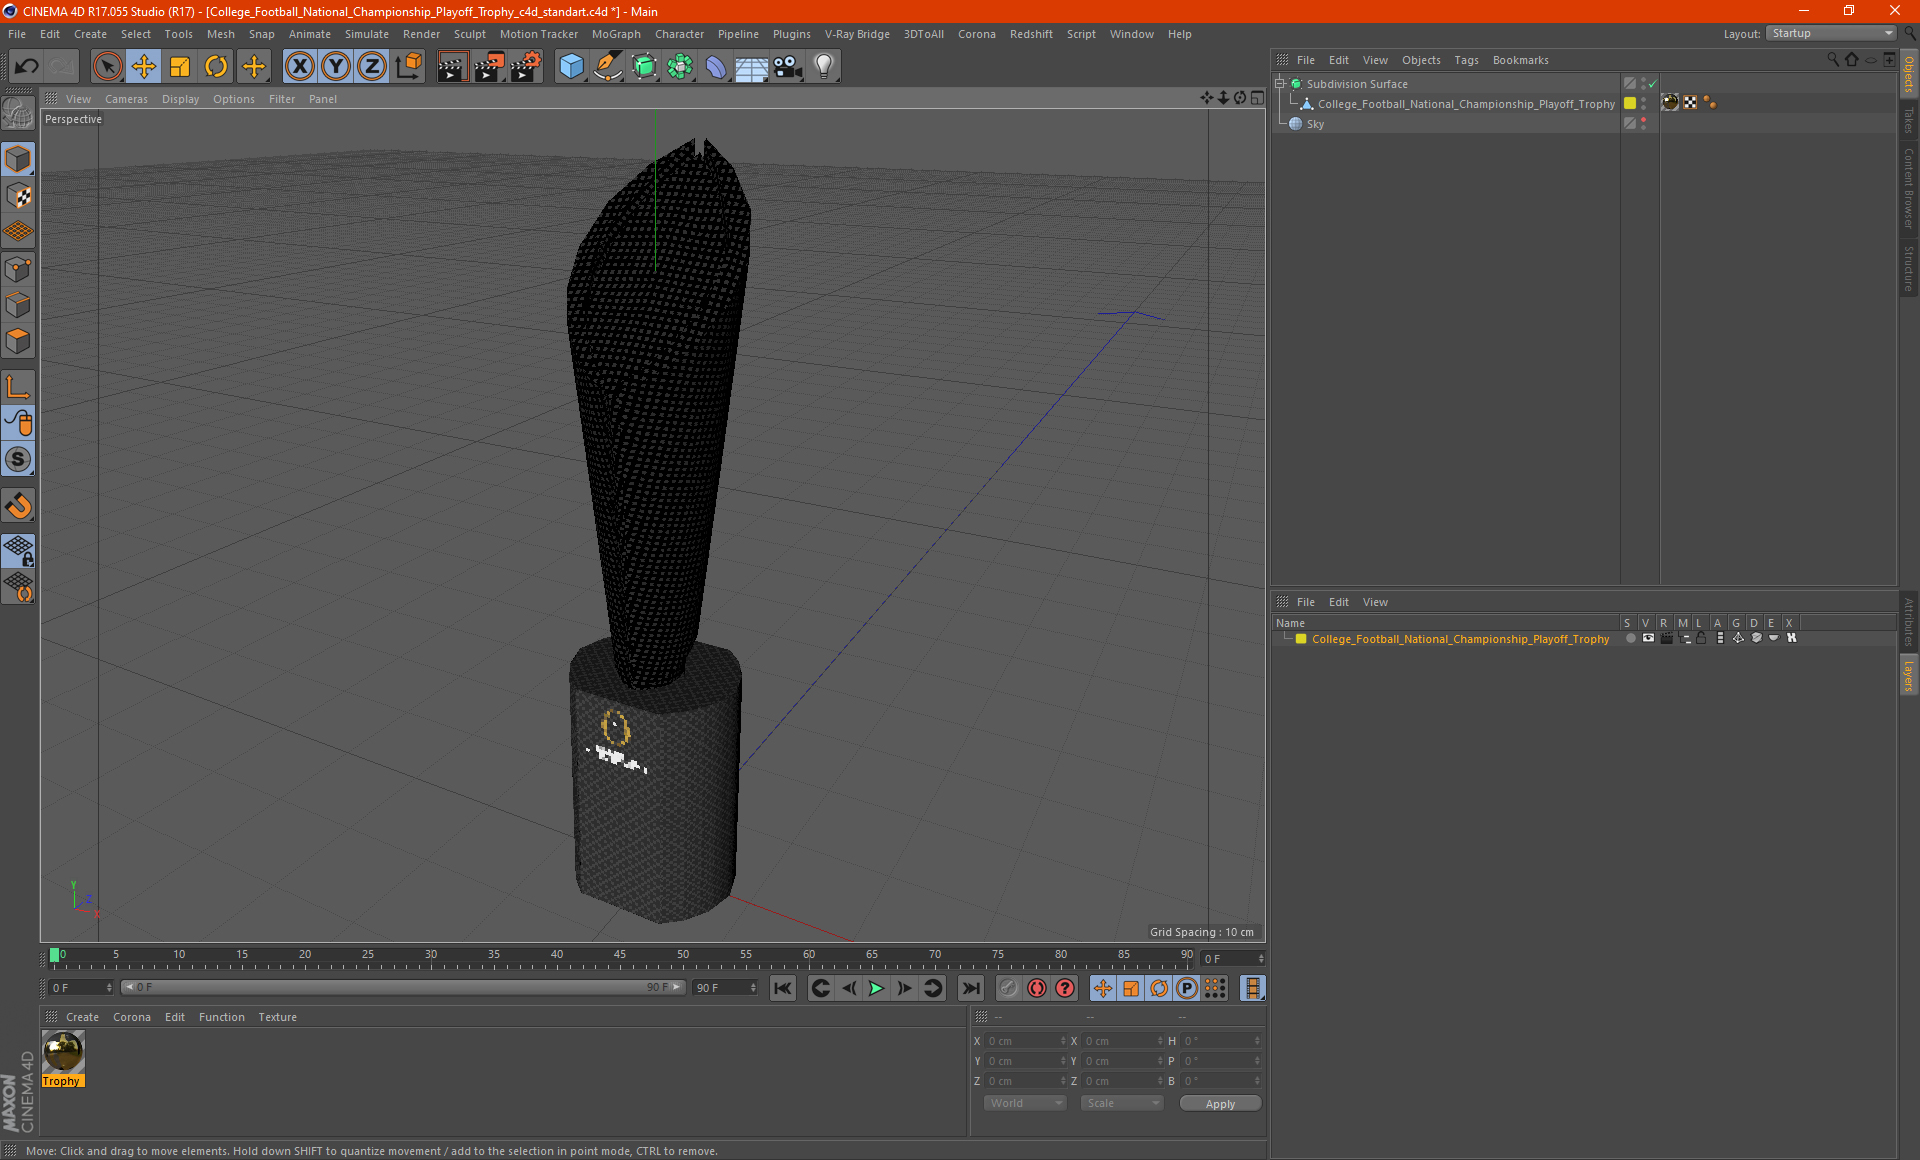Click the Floor environment icon
The image size is (1920, 1160).
(x=751, y=67)
